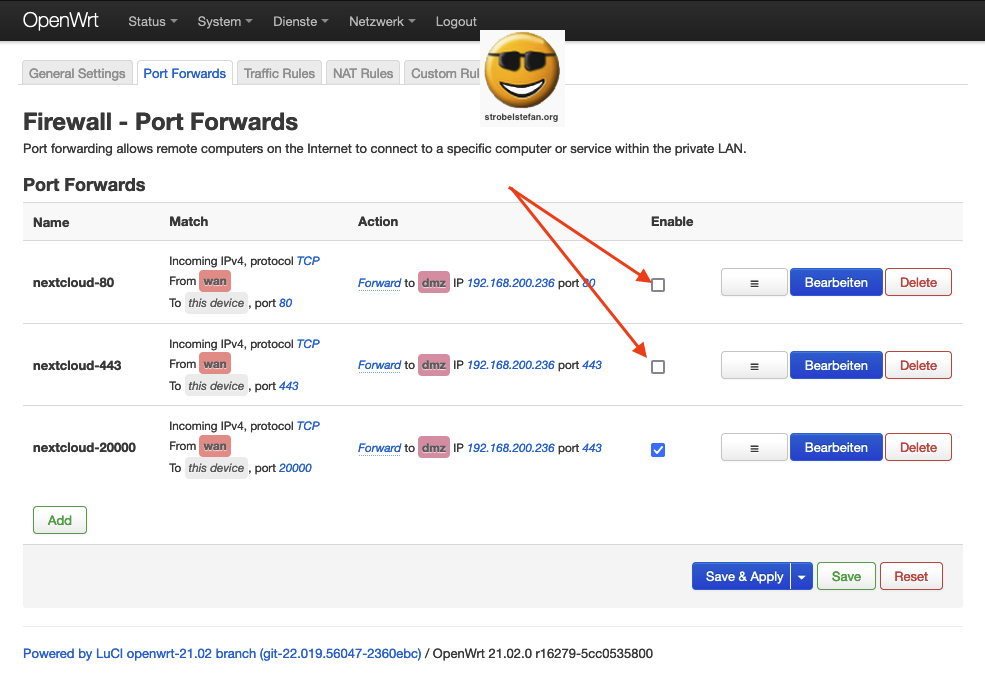
Task: Open the row options menu for nextcloud-80
Action: tap(753, 282)
